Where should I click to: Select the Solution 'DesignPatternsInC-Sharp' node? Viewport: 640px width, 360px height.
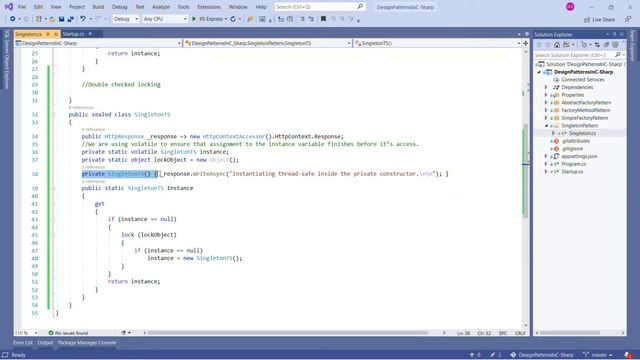581,64
